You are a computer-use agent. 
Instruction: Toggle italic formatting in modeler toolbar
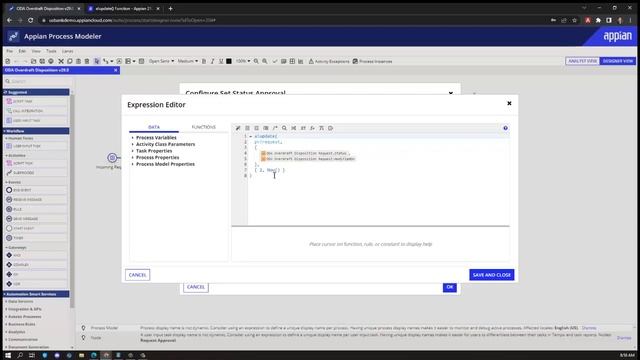212,61
